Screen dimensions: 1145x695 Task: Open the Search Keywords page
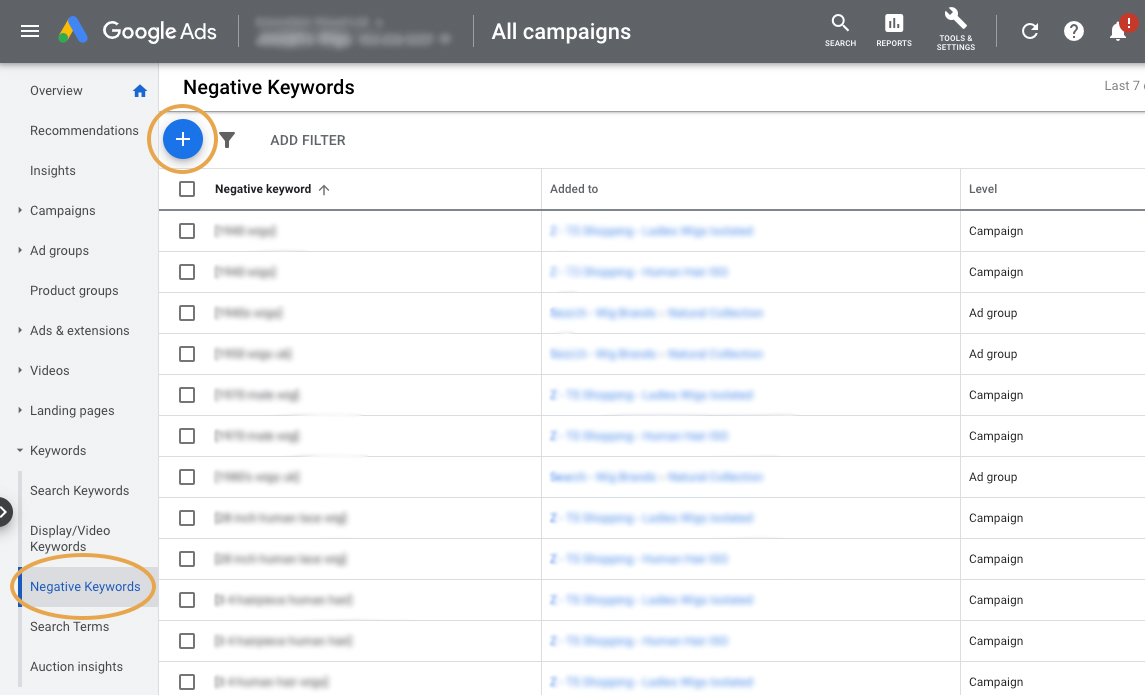coord(79,490)
